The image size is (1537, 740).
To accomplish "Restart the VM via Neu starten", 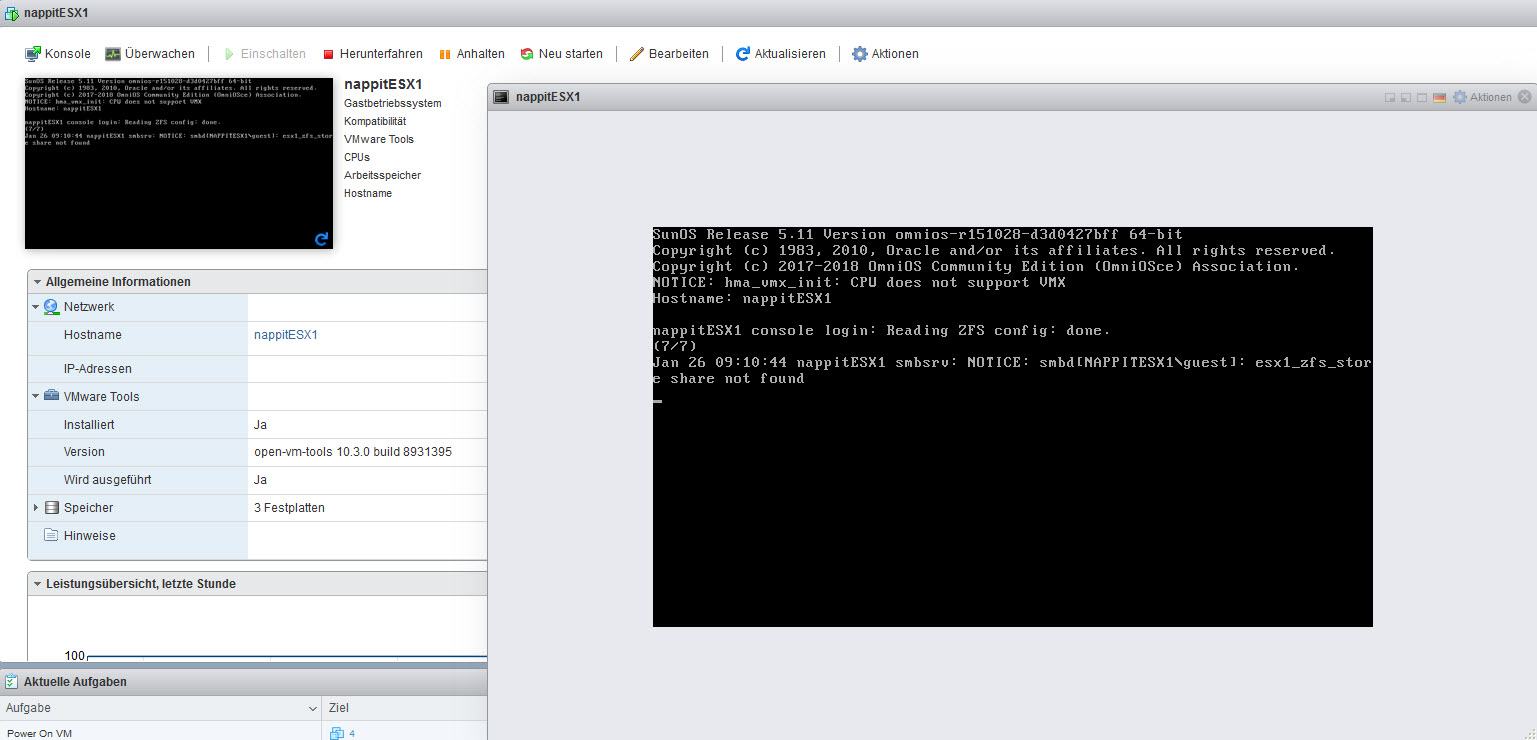I will (x=561, y=54).
